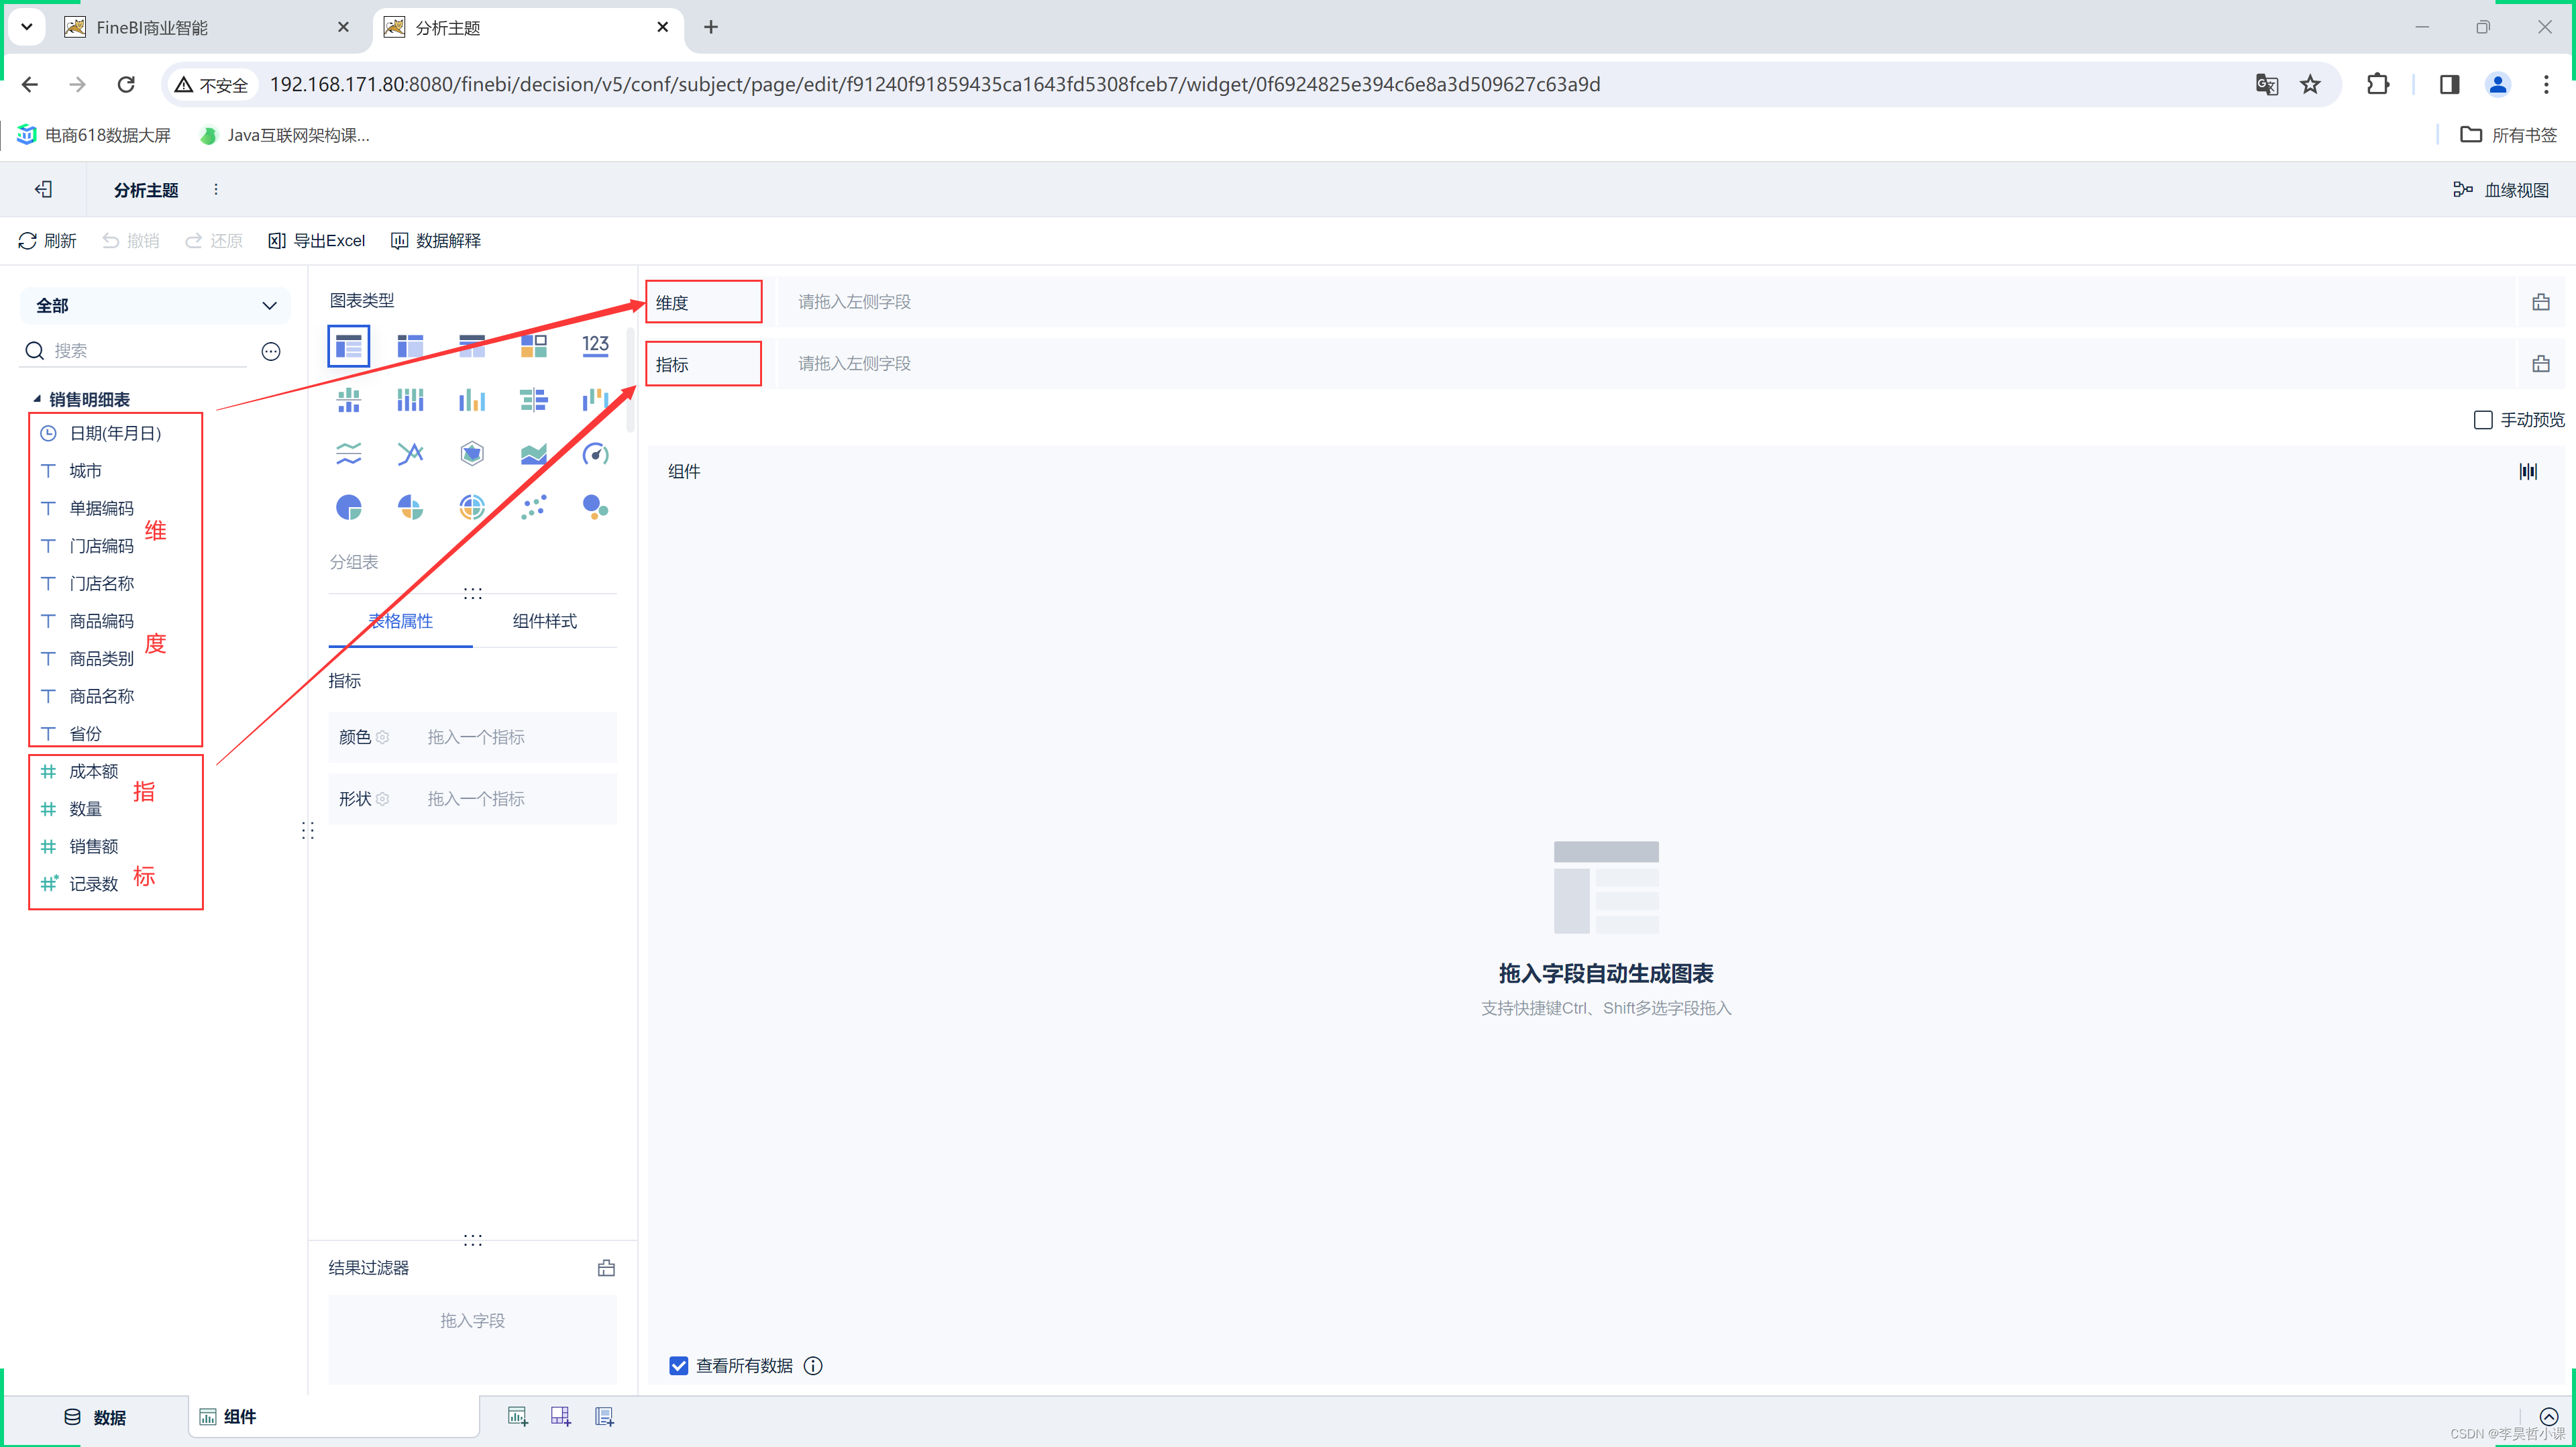Collapse the 销售明细表 tree node
Screen dimensions: 2576x1447
tap(37, 399)
